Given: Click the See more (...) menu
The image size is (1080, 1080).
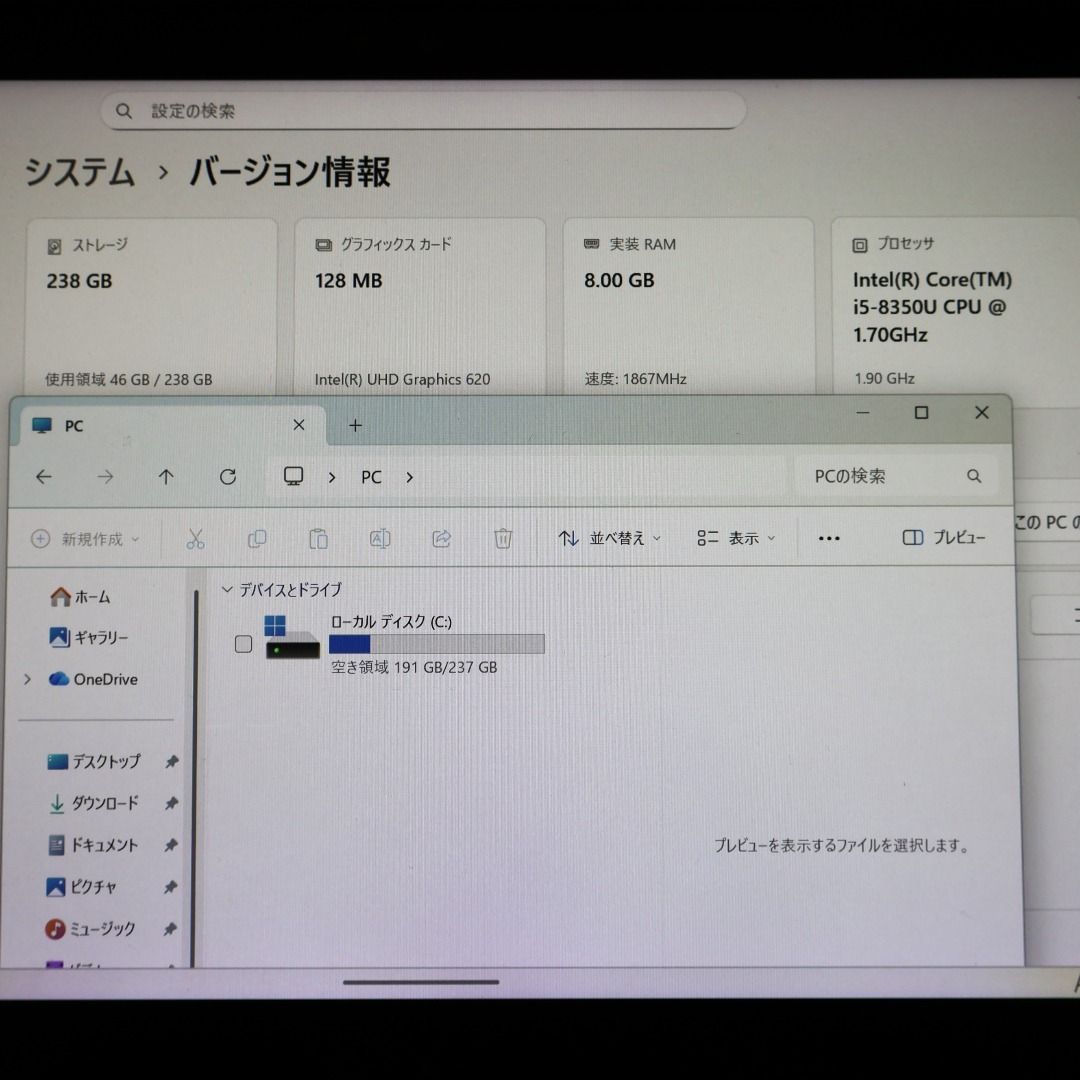Looking at the screenshot, I should [x=828, y=538].
